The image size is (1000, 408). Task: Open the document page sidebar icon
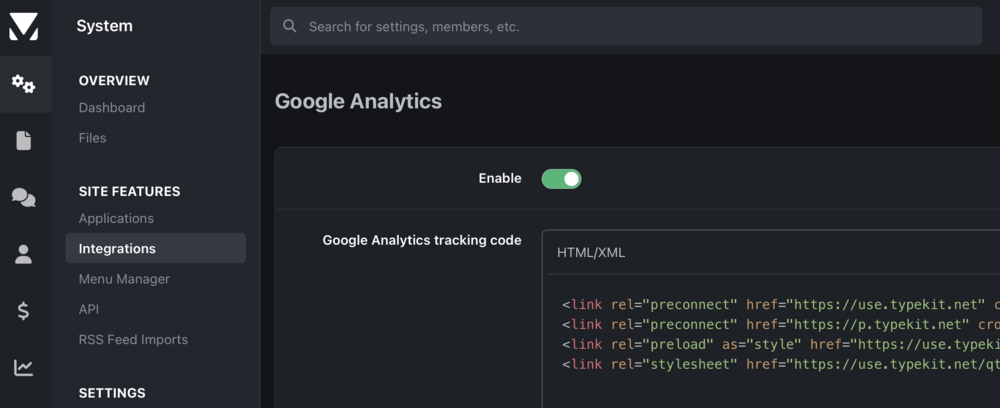point(24,140)
